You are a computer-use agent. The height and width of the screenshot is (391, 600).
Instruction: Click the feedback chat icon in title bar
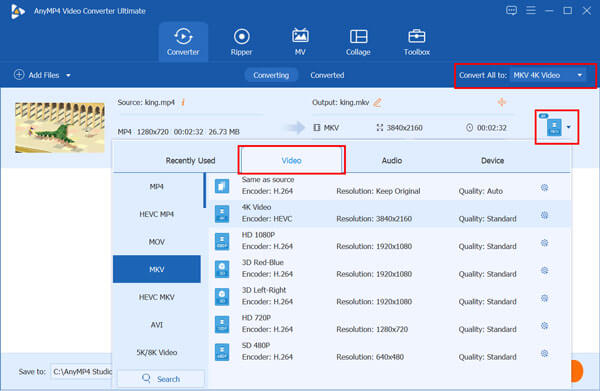(x=511, y=10)
